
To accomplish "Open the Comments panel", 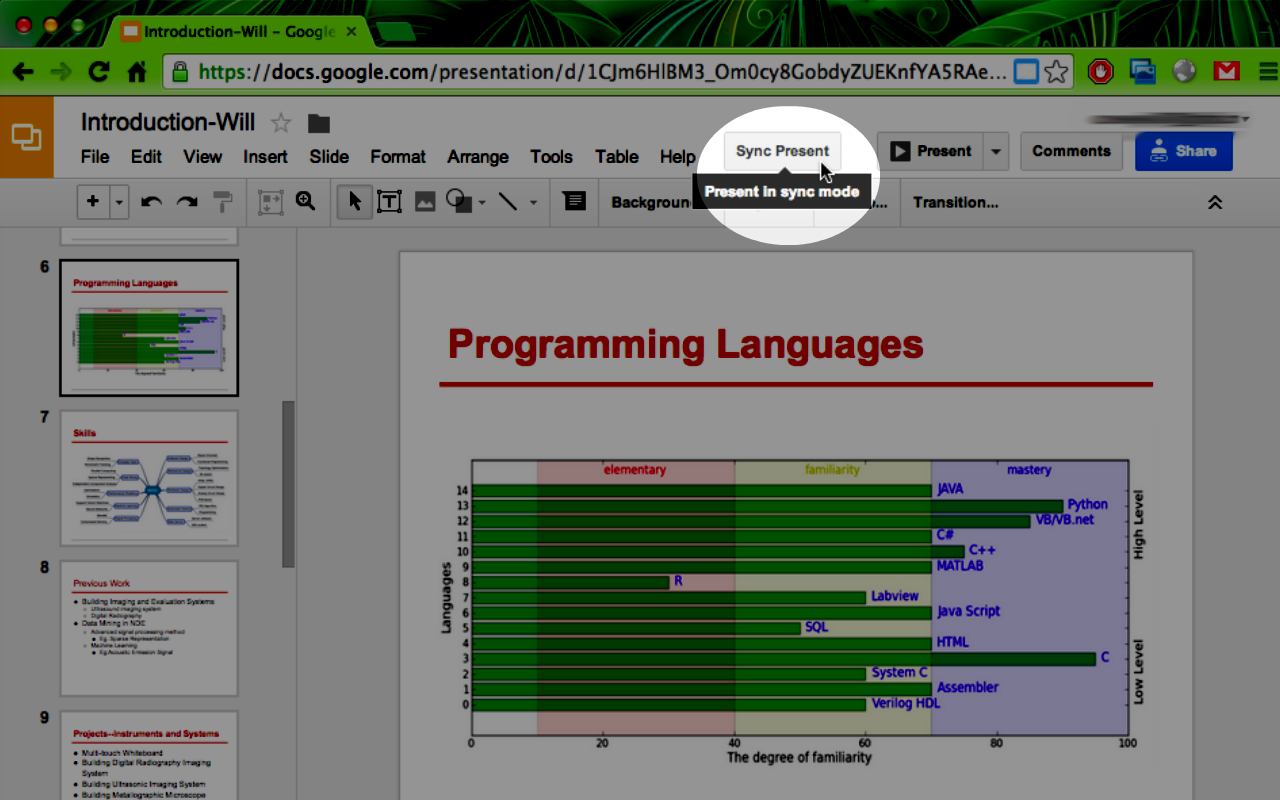I will [1071, 151].
